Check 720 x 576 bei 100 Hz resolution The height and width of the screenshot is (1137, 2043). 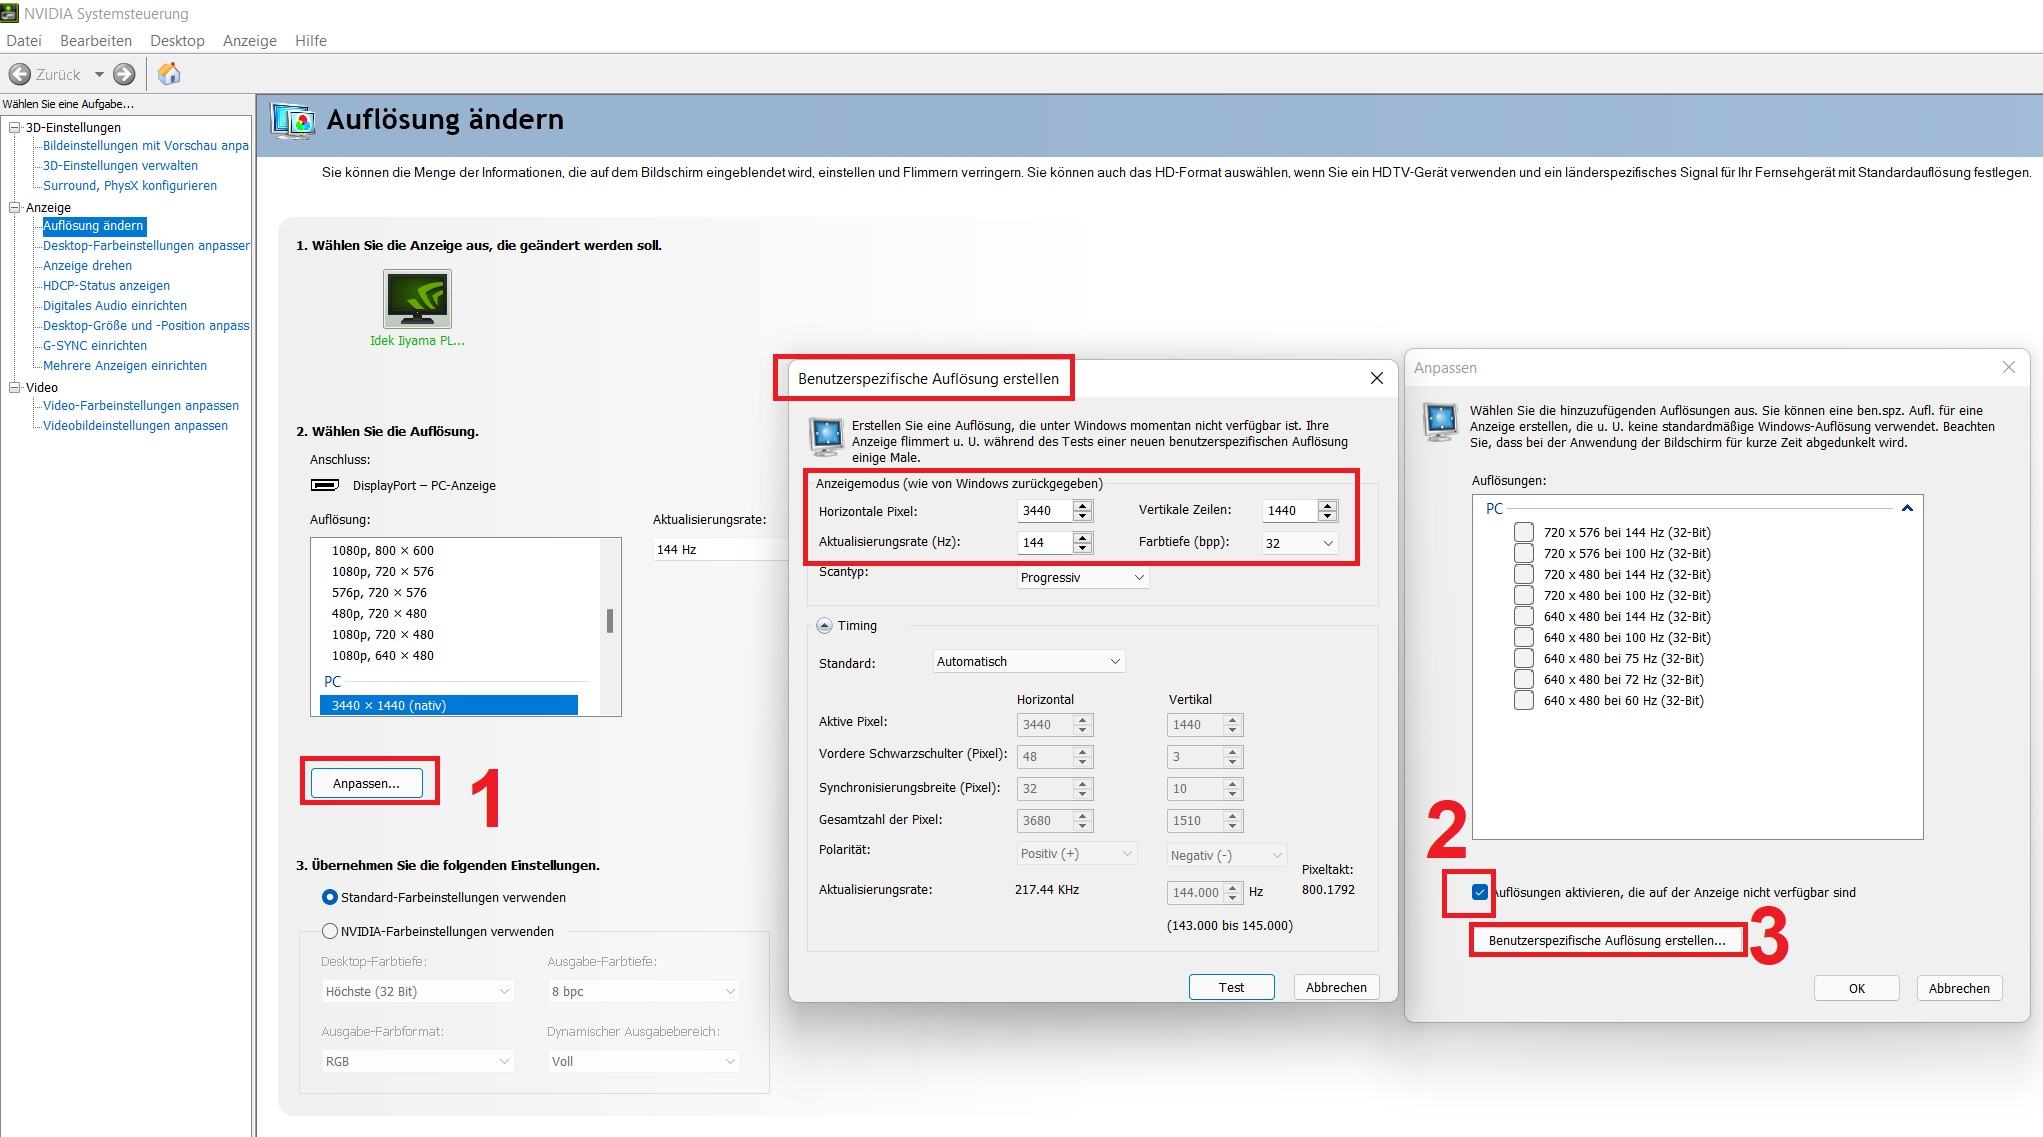(1524, 553)
